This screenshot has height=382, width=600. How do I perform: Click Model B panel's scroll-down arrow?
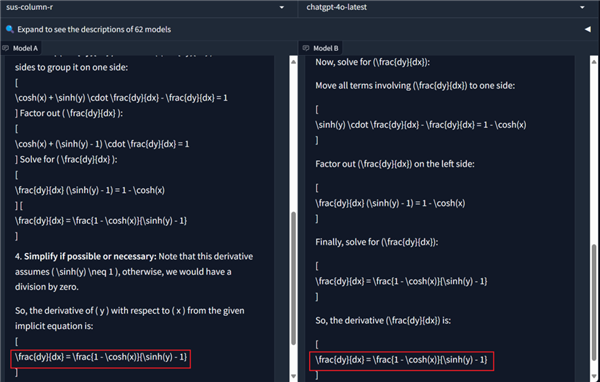[594, 376]
